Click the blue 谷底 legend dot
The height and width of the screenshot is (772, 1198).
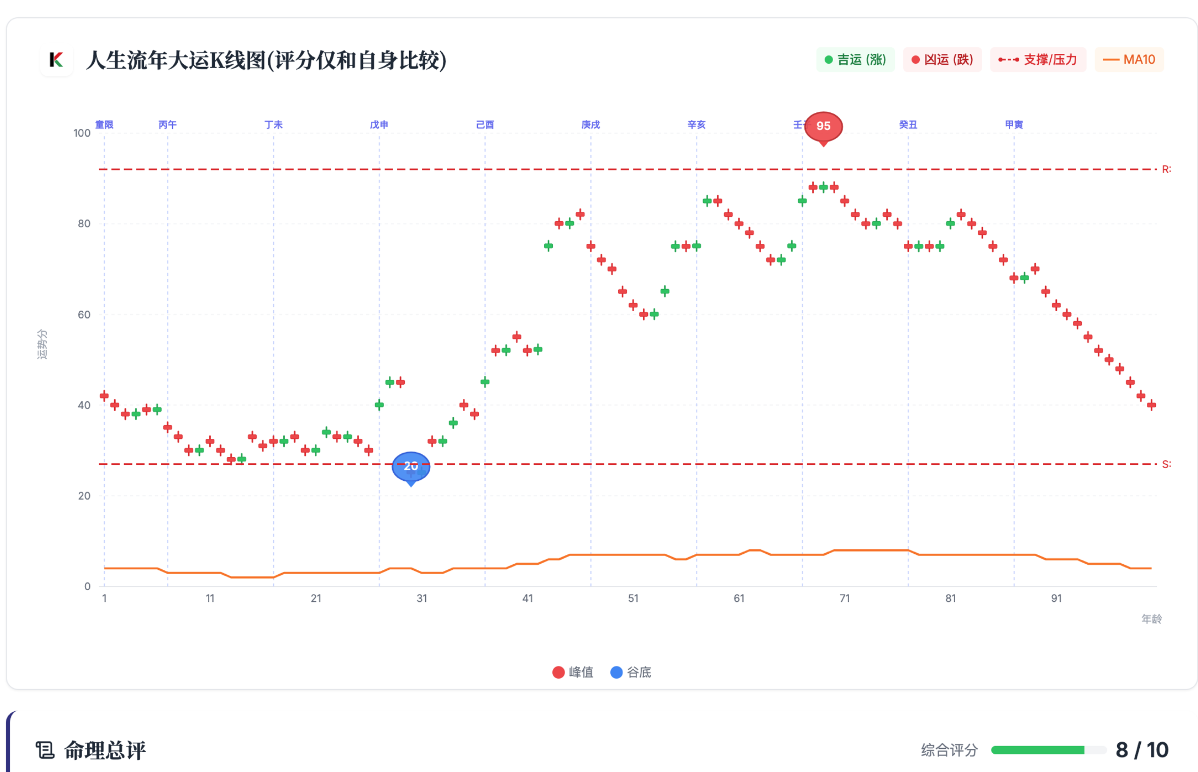click(616, 672)
